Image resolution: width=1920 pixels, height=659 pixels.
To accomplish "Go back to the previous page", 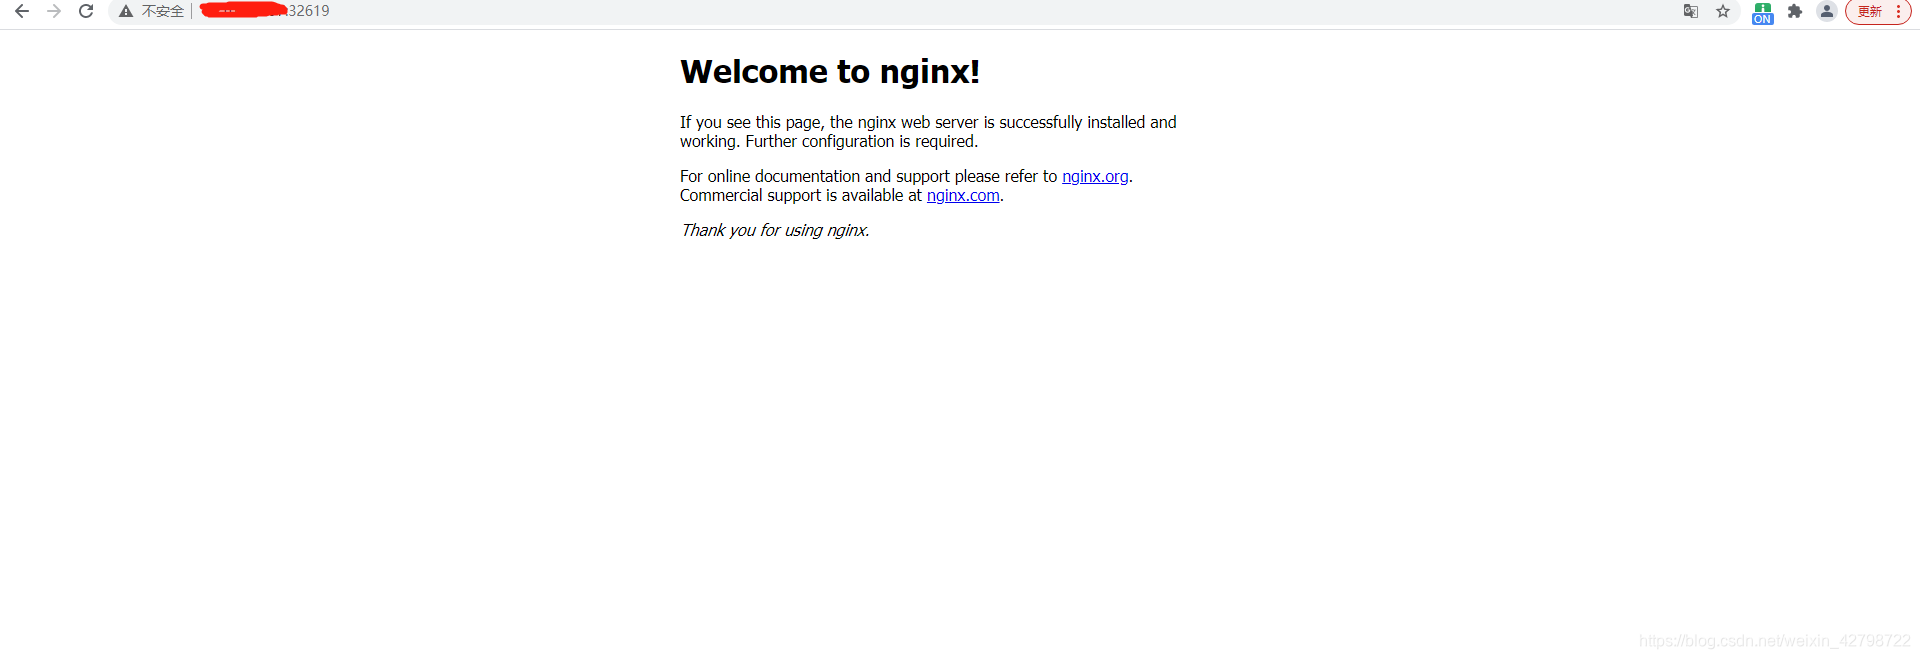I will coord(22,11).
